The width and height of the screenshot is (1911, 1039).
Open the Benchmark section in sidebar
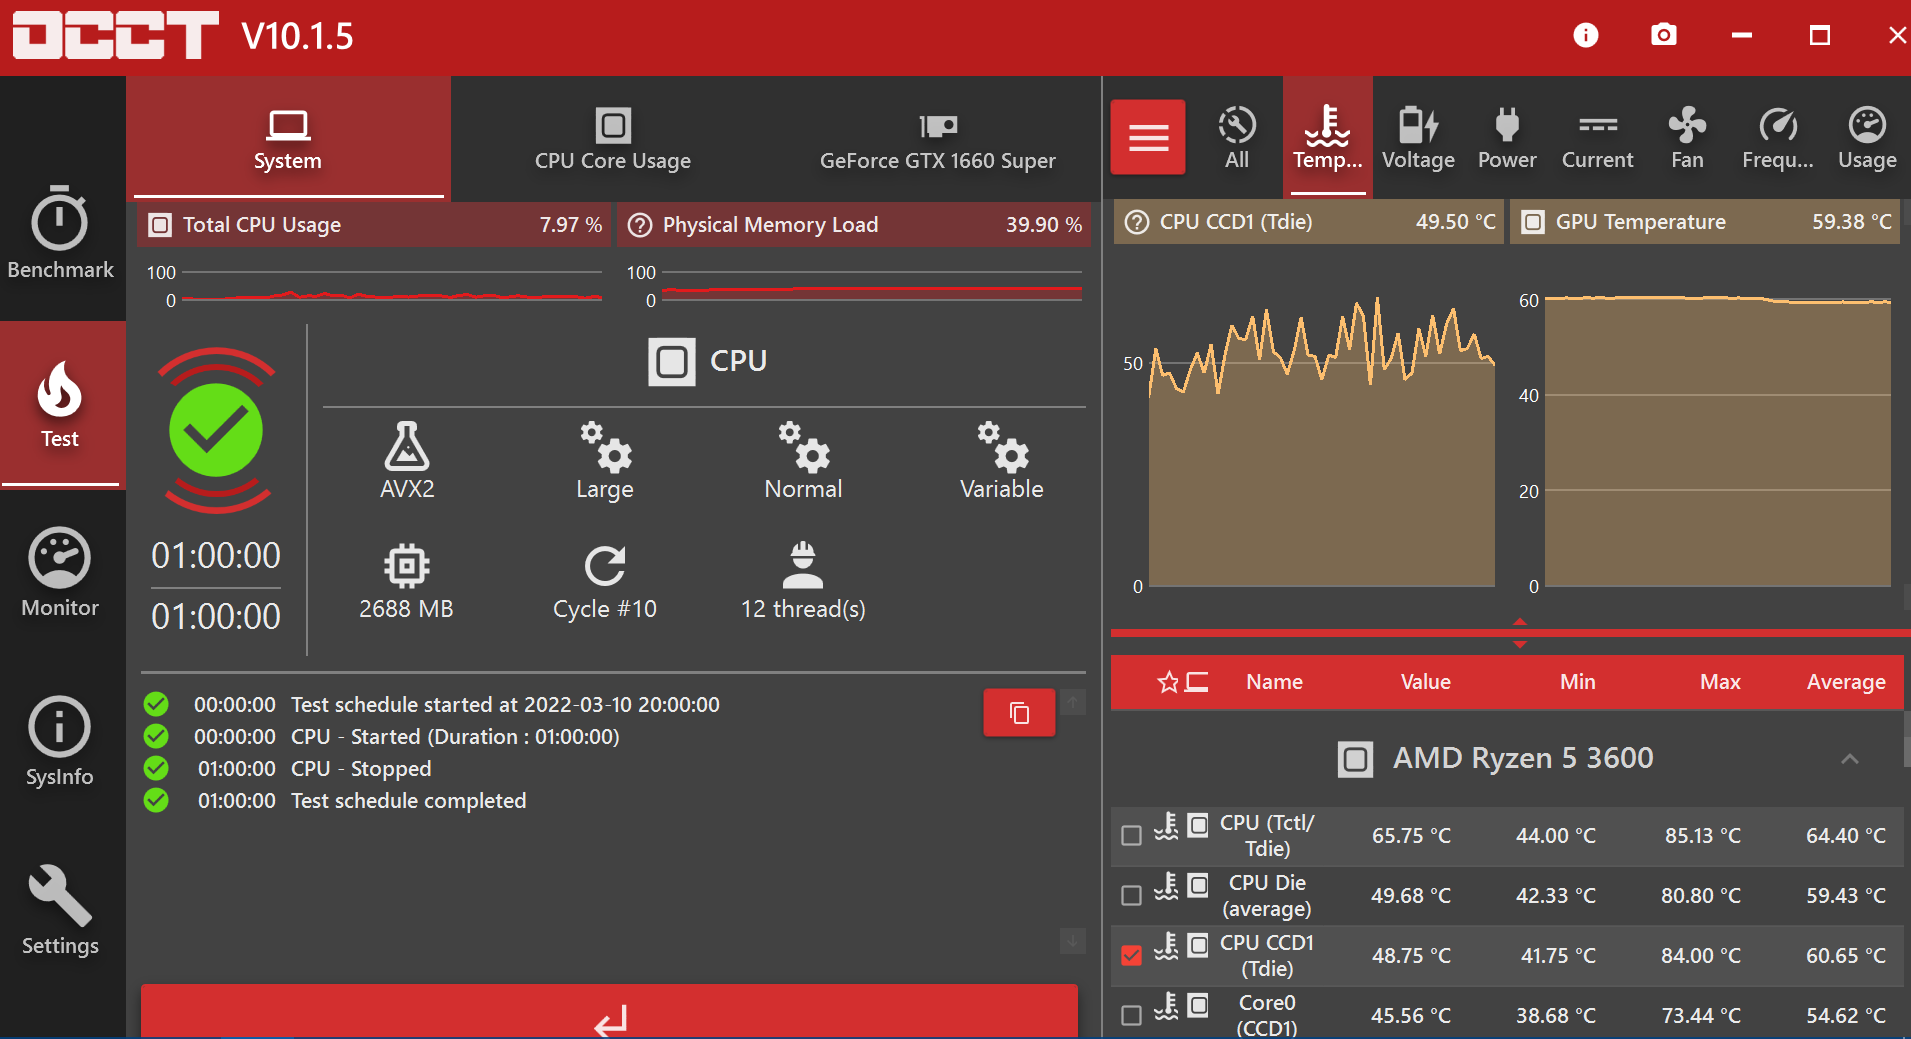60,232
